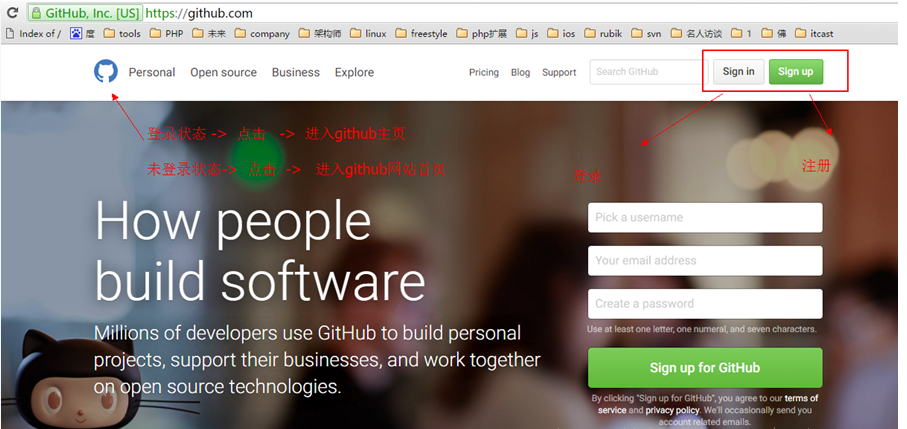The height and width of the screenshot is (429, 907).
Task: Open the Support link
Action: tap(559, 72)
